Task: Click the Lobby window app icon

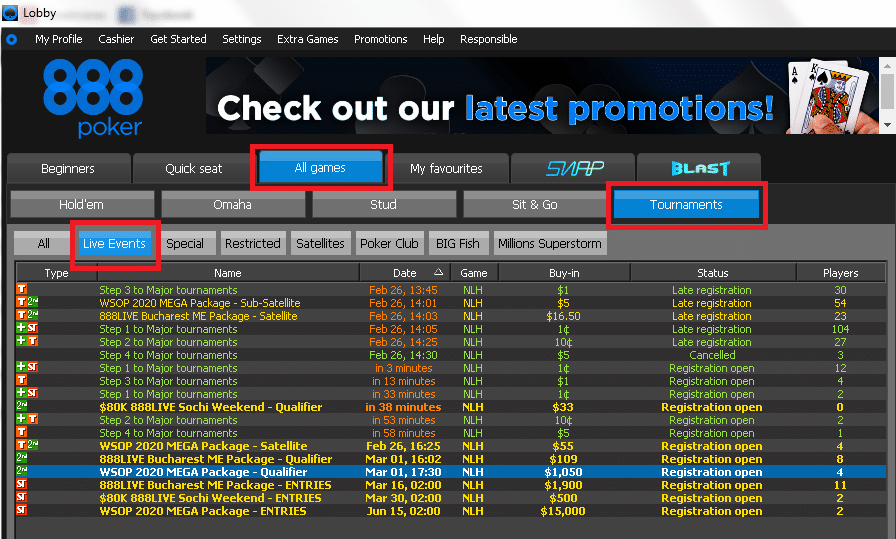Action: pyautogui.click(x=10, y=13)
